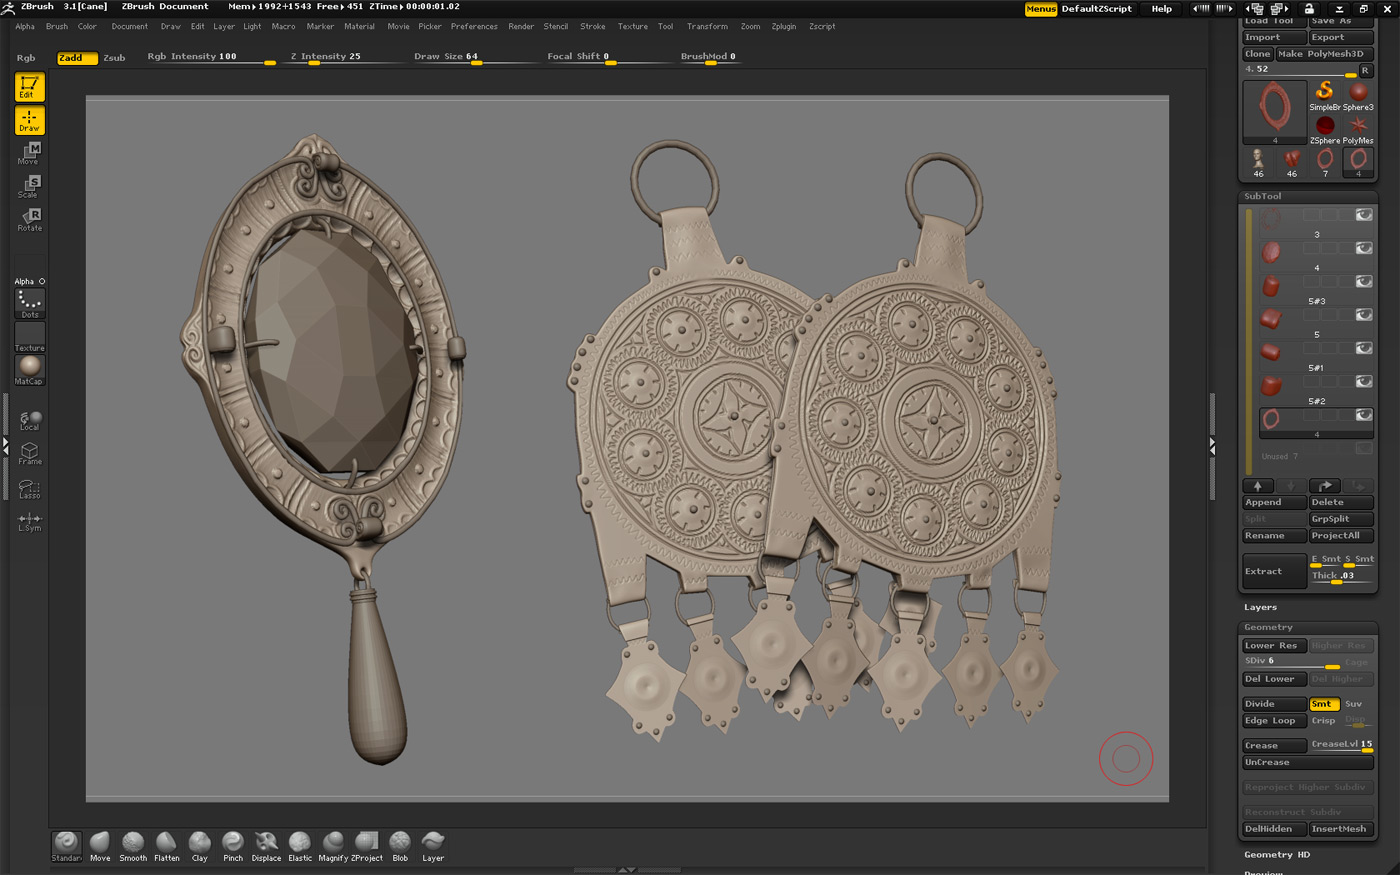The height and width of the screenshot is (875, 1400).
Task: Click the Extract button
Action: 1275,571
